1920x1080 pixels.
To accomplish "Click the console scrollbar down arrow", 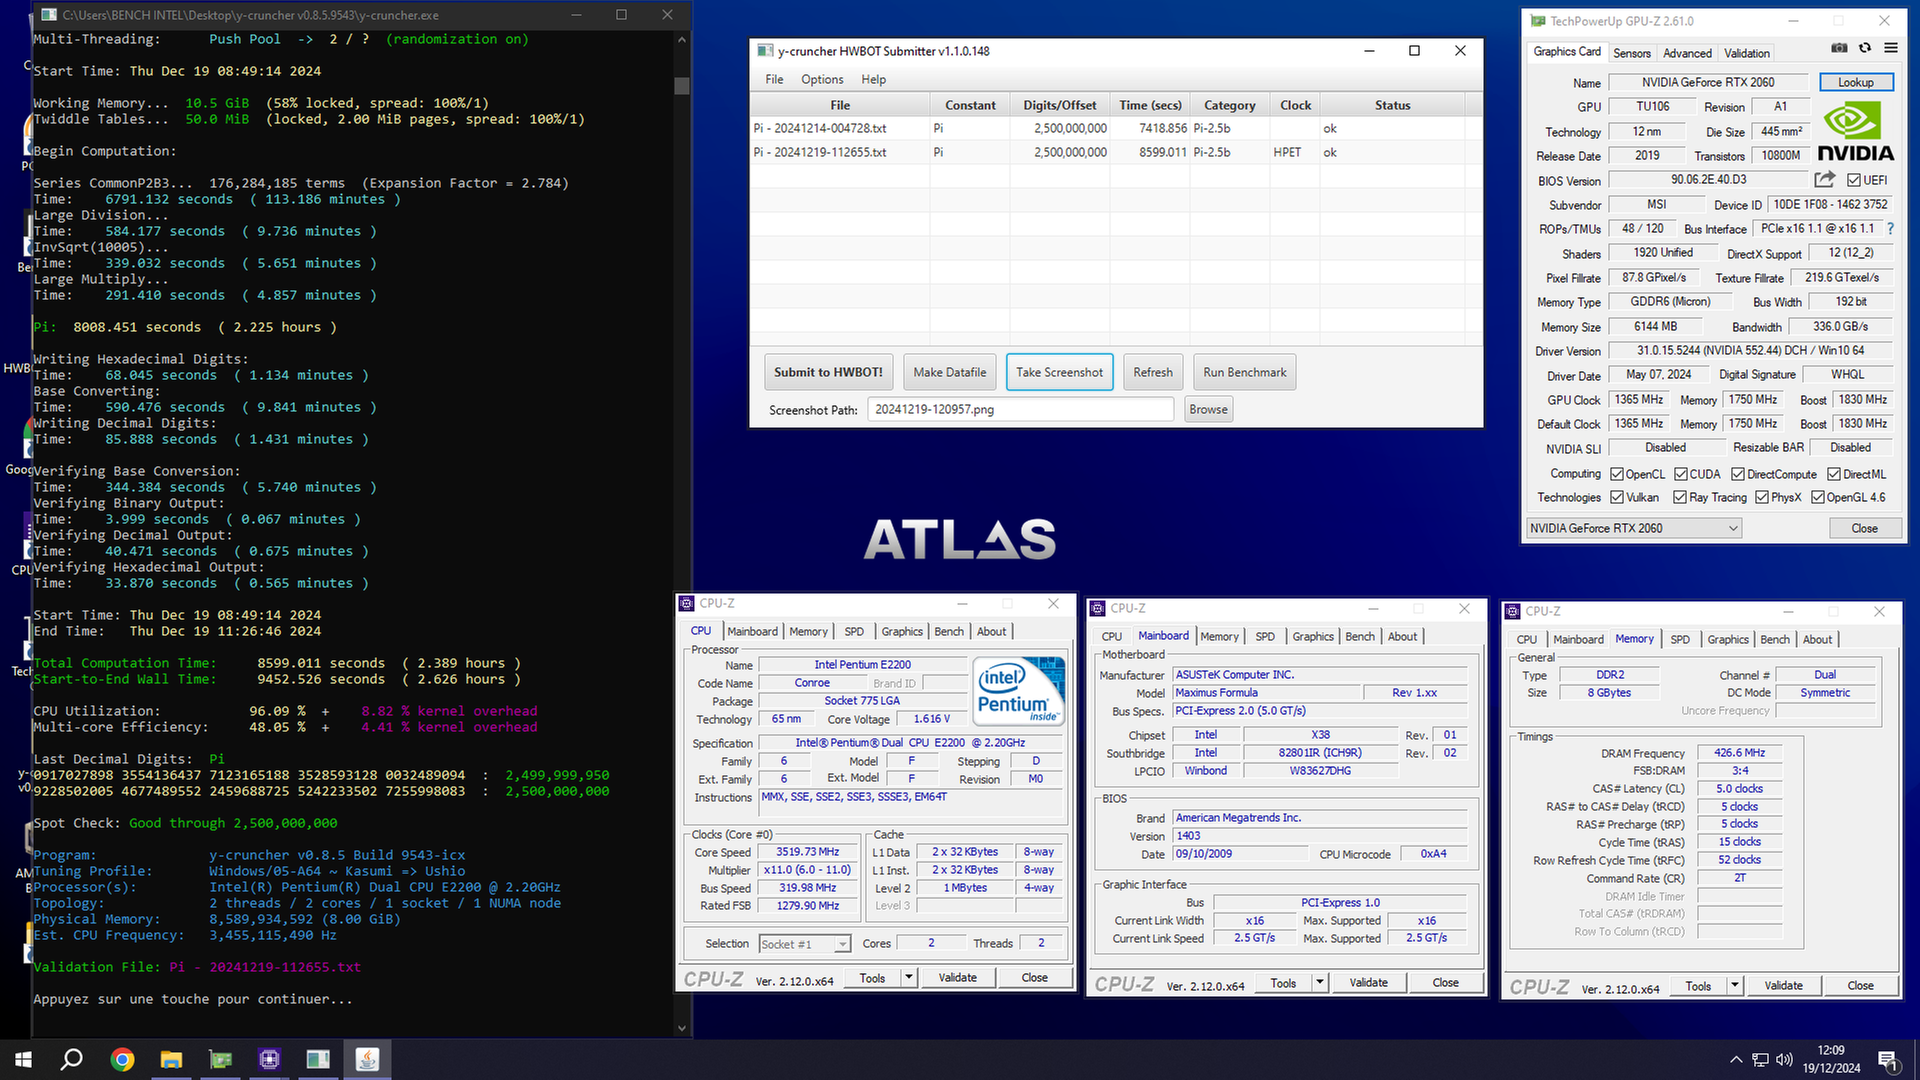I will tap(682, 1027).
